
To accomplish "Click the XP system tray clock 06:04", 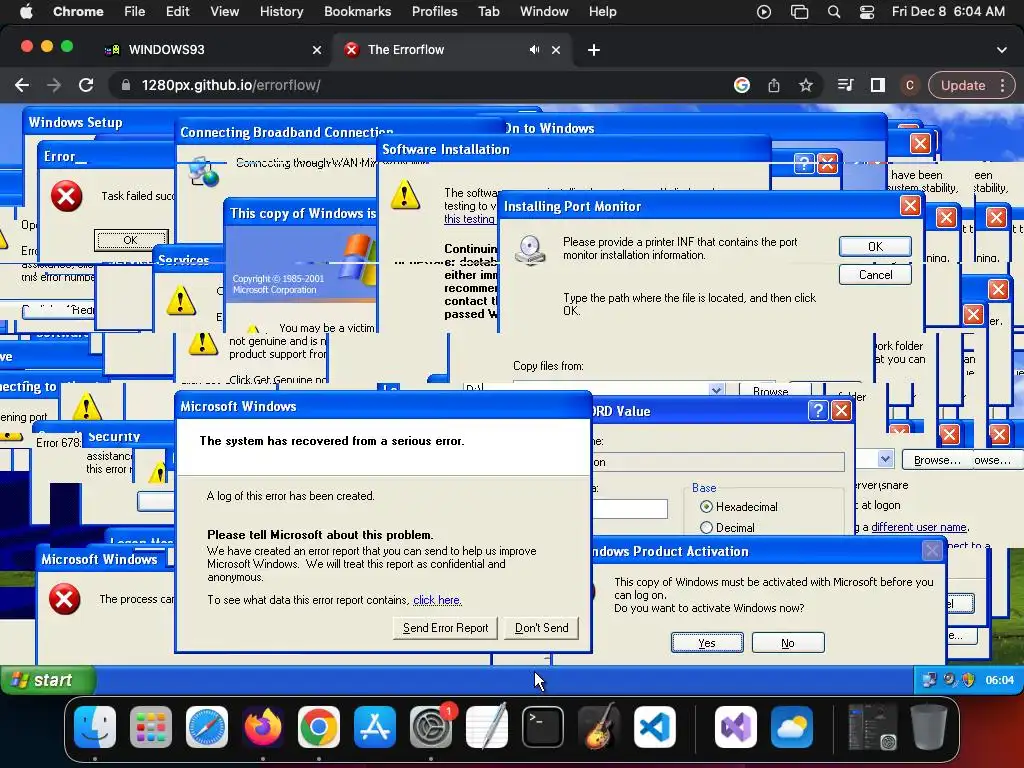I will (x=999, y=680).
